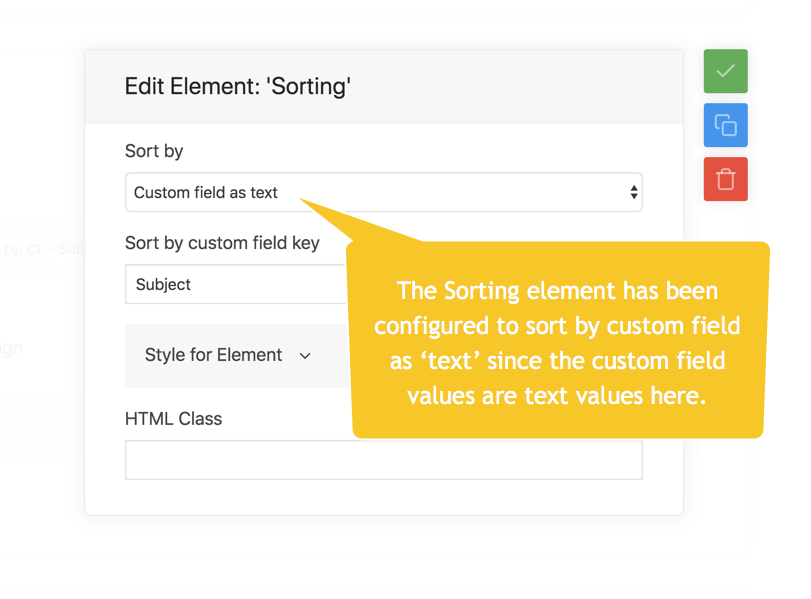
Task: Click the 'Subject' text in the key field
Action: pyautogui.click(x=163, y=284)
